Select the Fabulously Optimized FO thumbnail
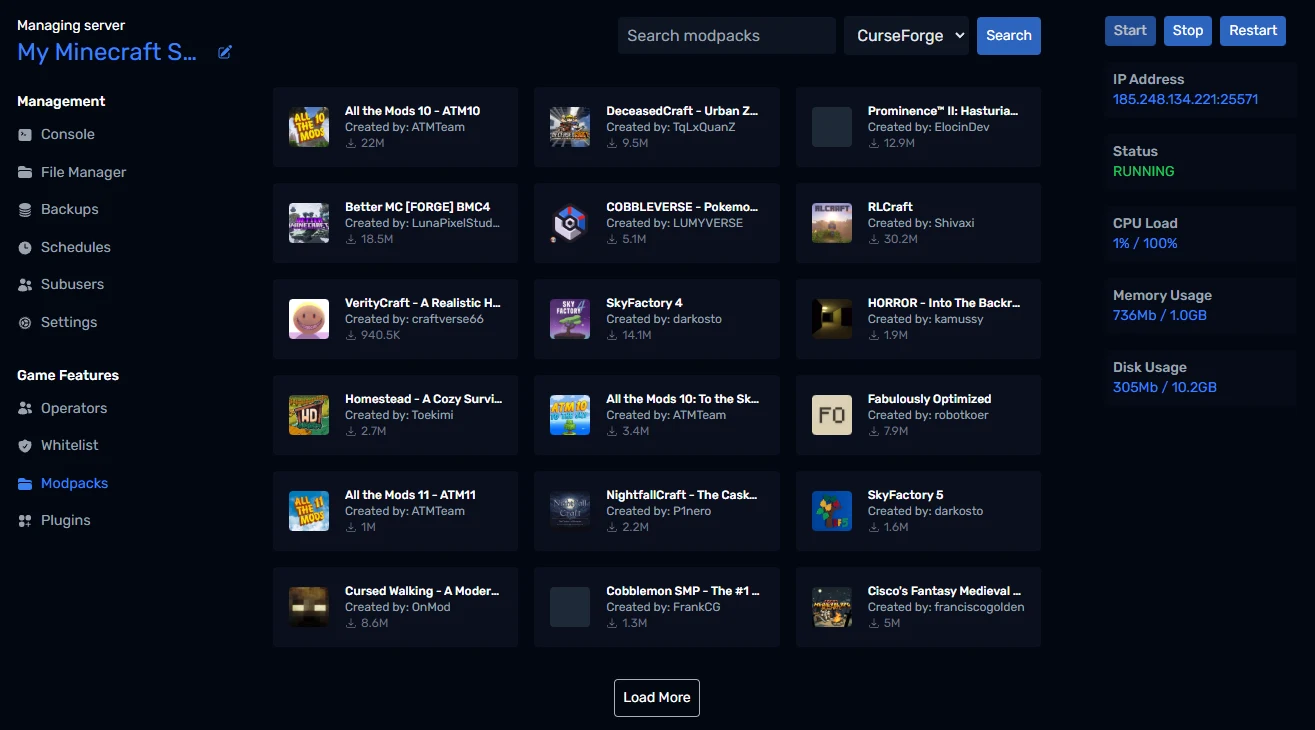The height and width of the screenshot is (730, 1315). tap(832, 415)
